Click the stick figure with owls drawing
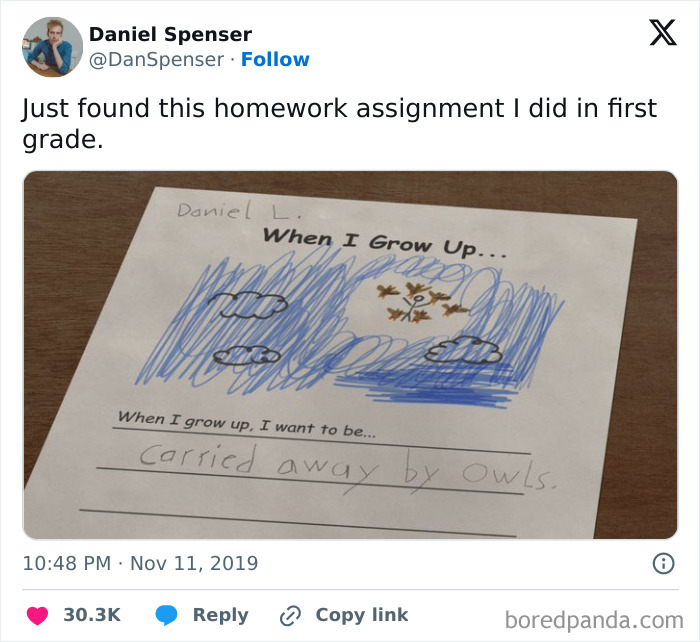Viewport: 700px width, 642px height. (410, 301)
